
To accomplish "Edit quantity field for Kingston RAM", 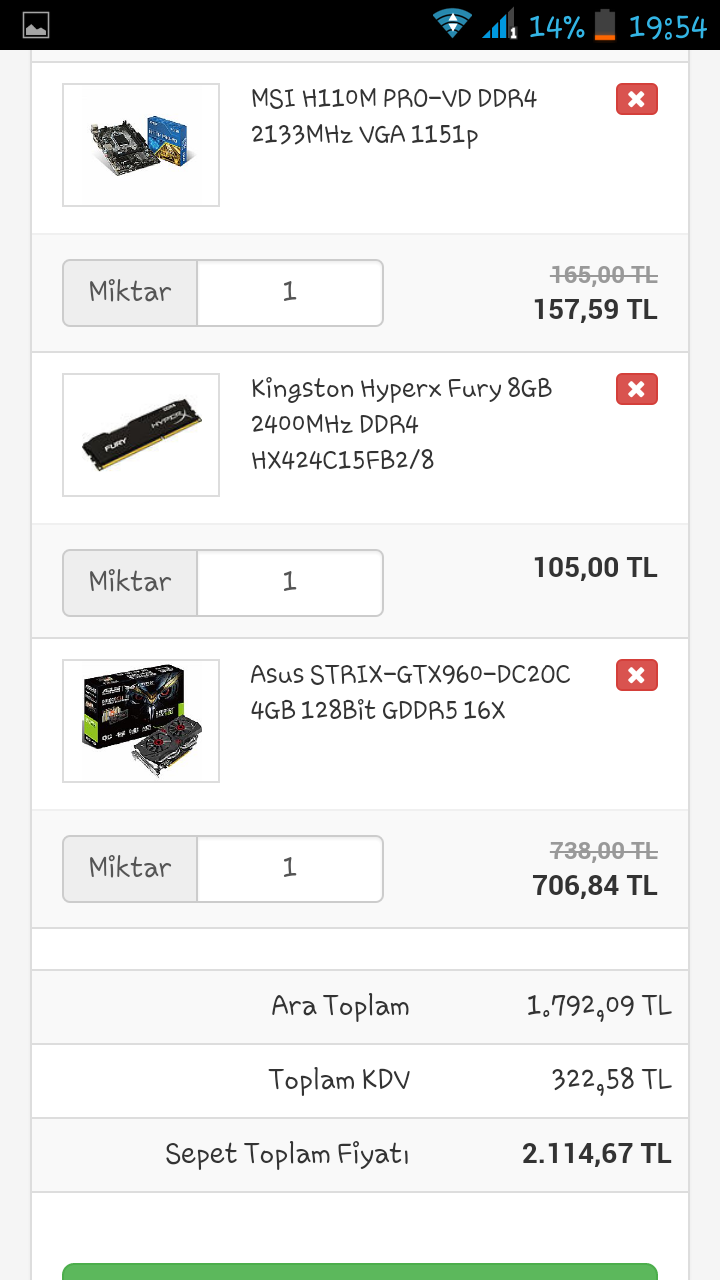I will 290,581.
